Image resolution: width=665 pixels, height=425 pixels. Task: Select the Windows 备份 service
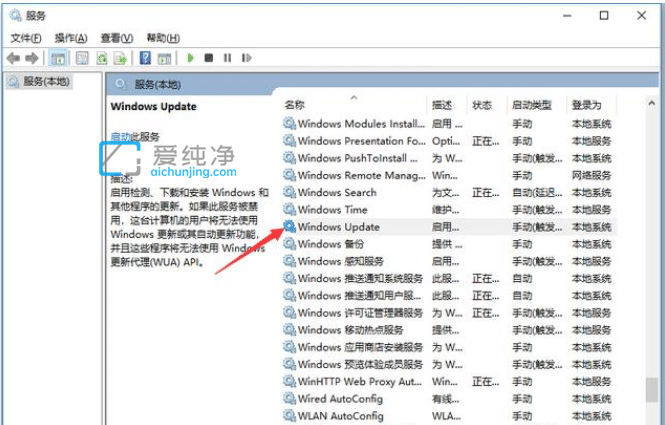click(x=448, y=244)
